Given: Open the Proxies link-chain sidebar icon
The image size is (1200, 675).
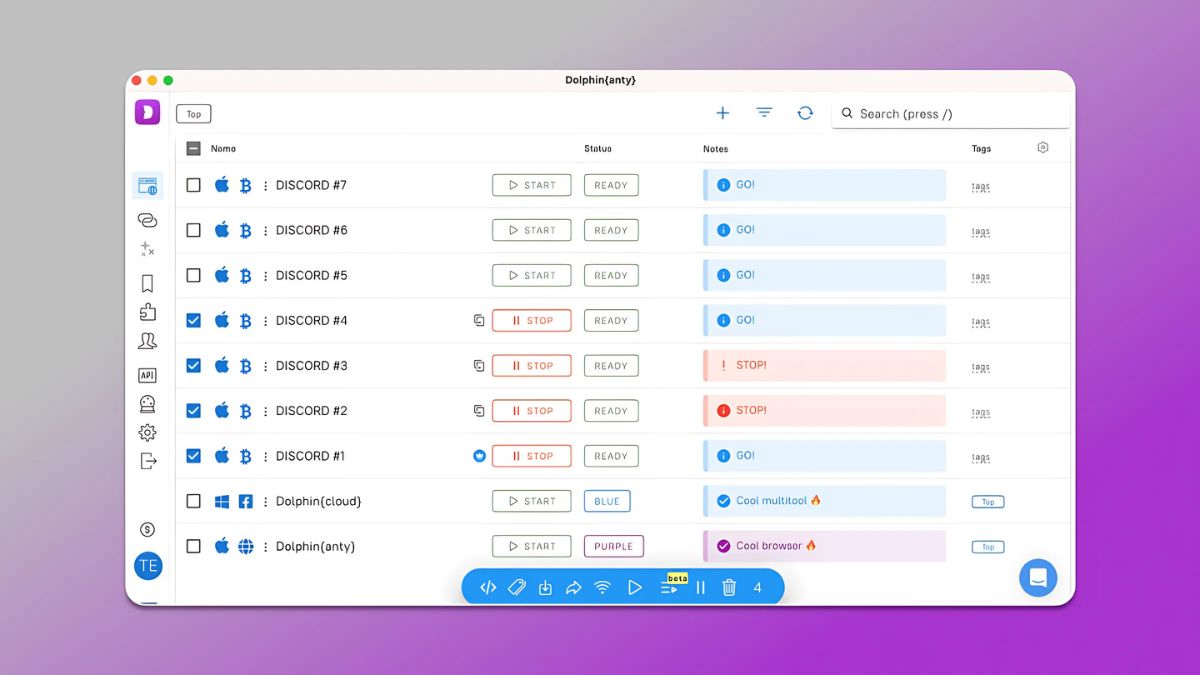Looking at the screenshot, I should (x=147, y=220).
